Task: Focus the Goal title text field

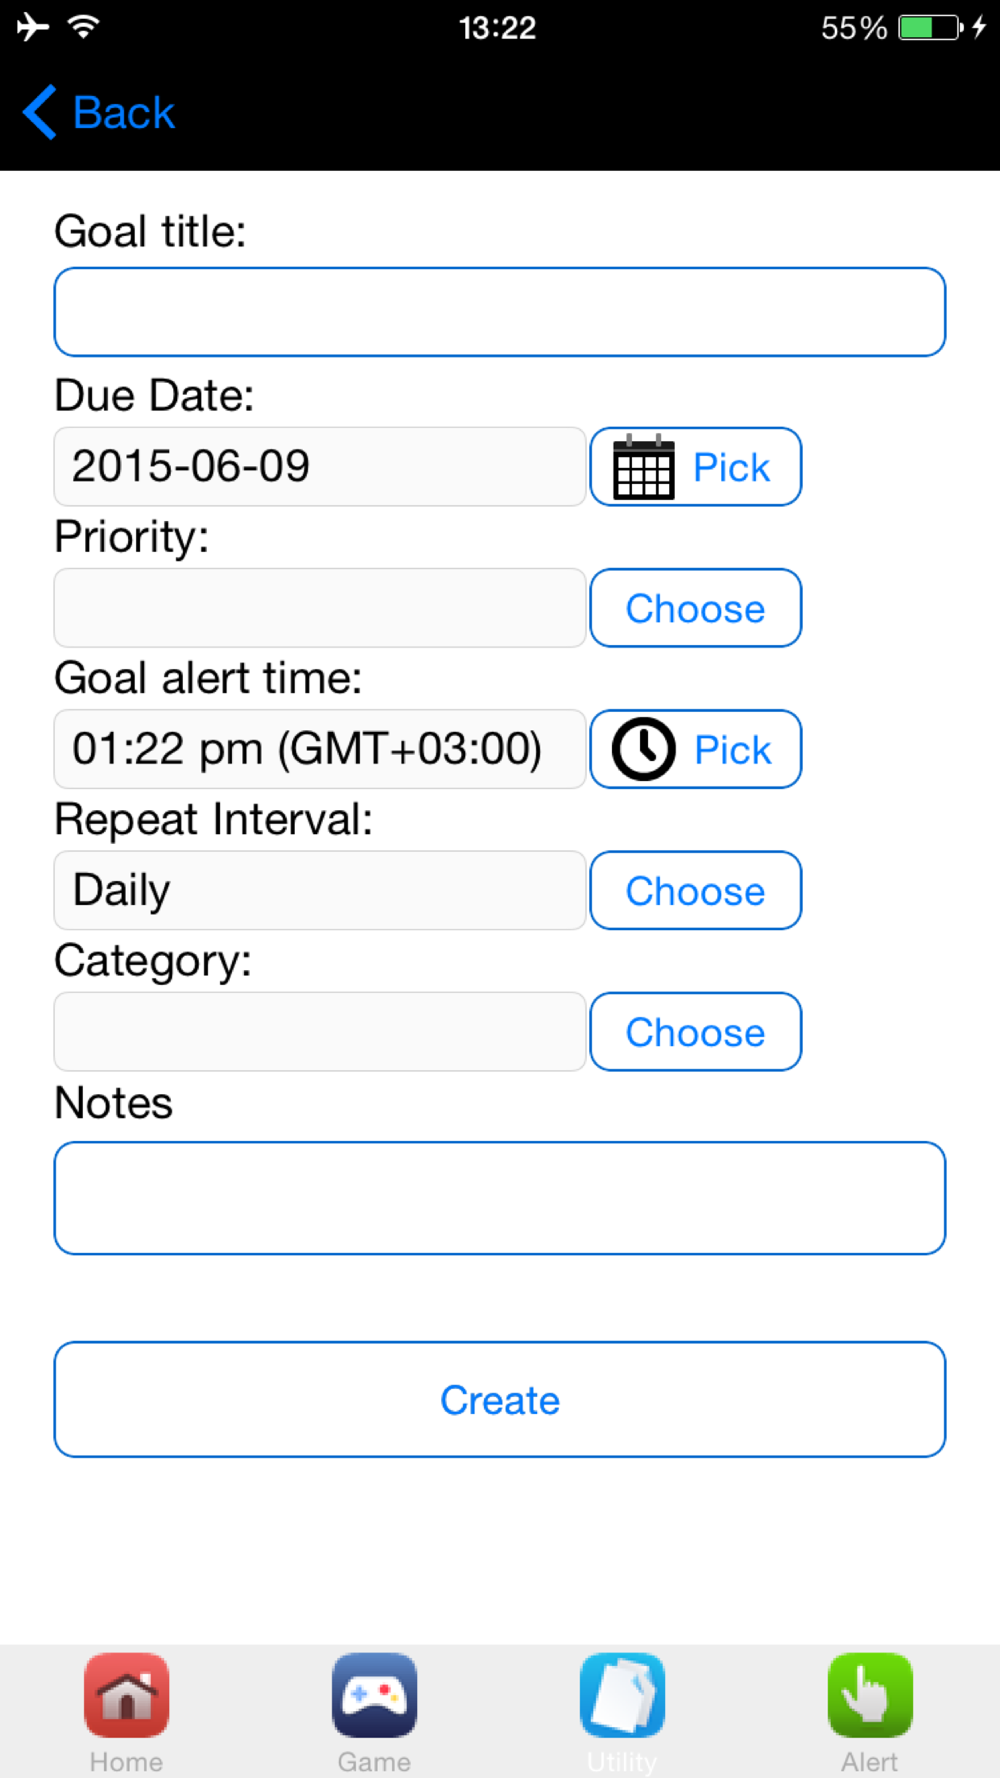Action: click(500, 312)
